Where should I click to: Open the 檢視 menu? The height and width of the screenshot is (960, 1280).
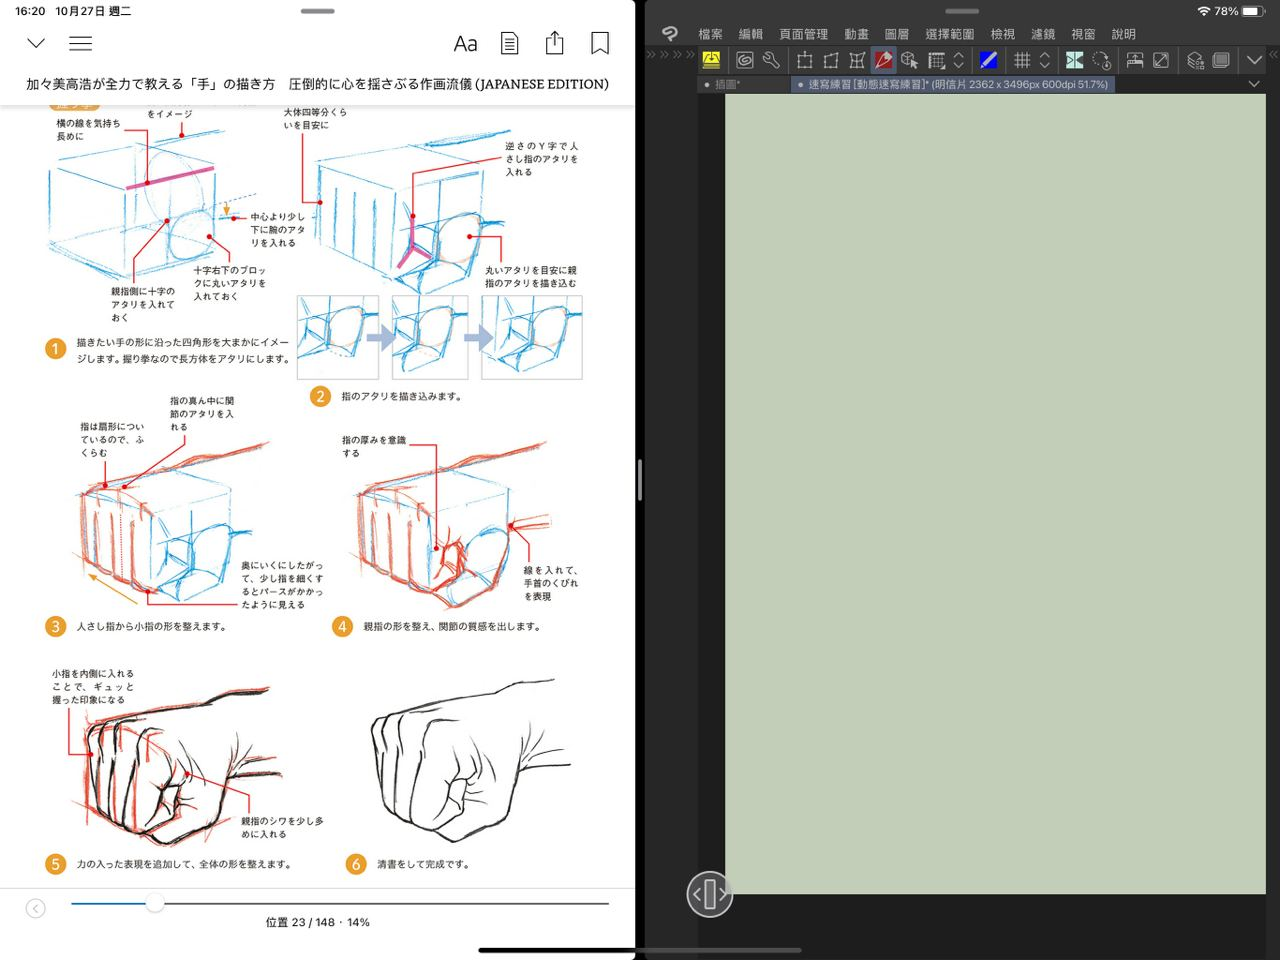pyautogui.click(x=1002, y=34)
